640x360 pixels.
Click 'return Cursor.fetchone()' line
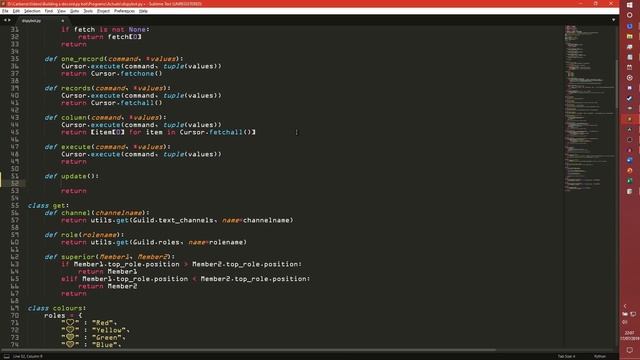[x=112, y=73]
